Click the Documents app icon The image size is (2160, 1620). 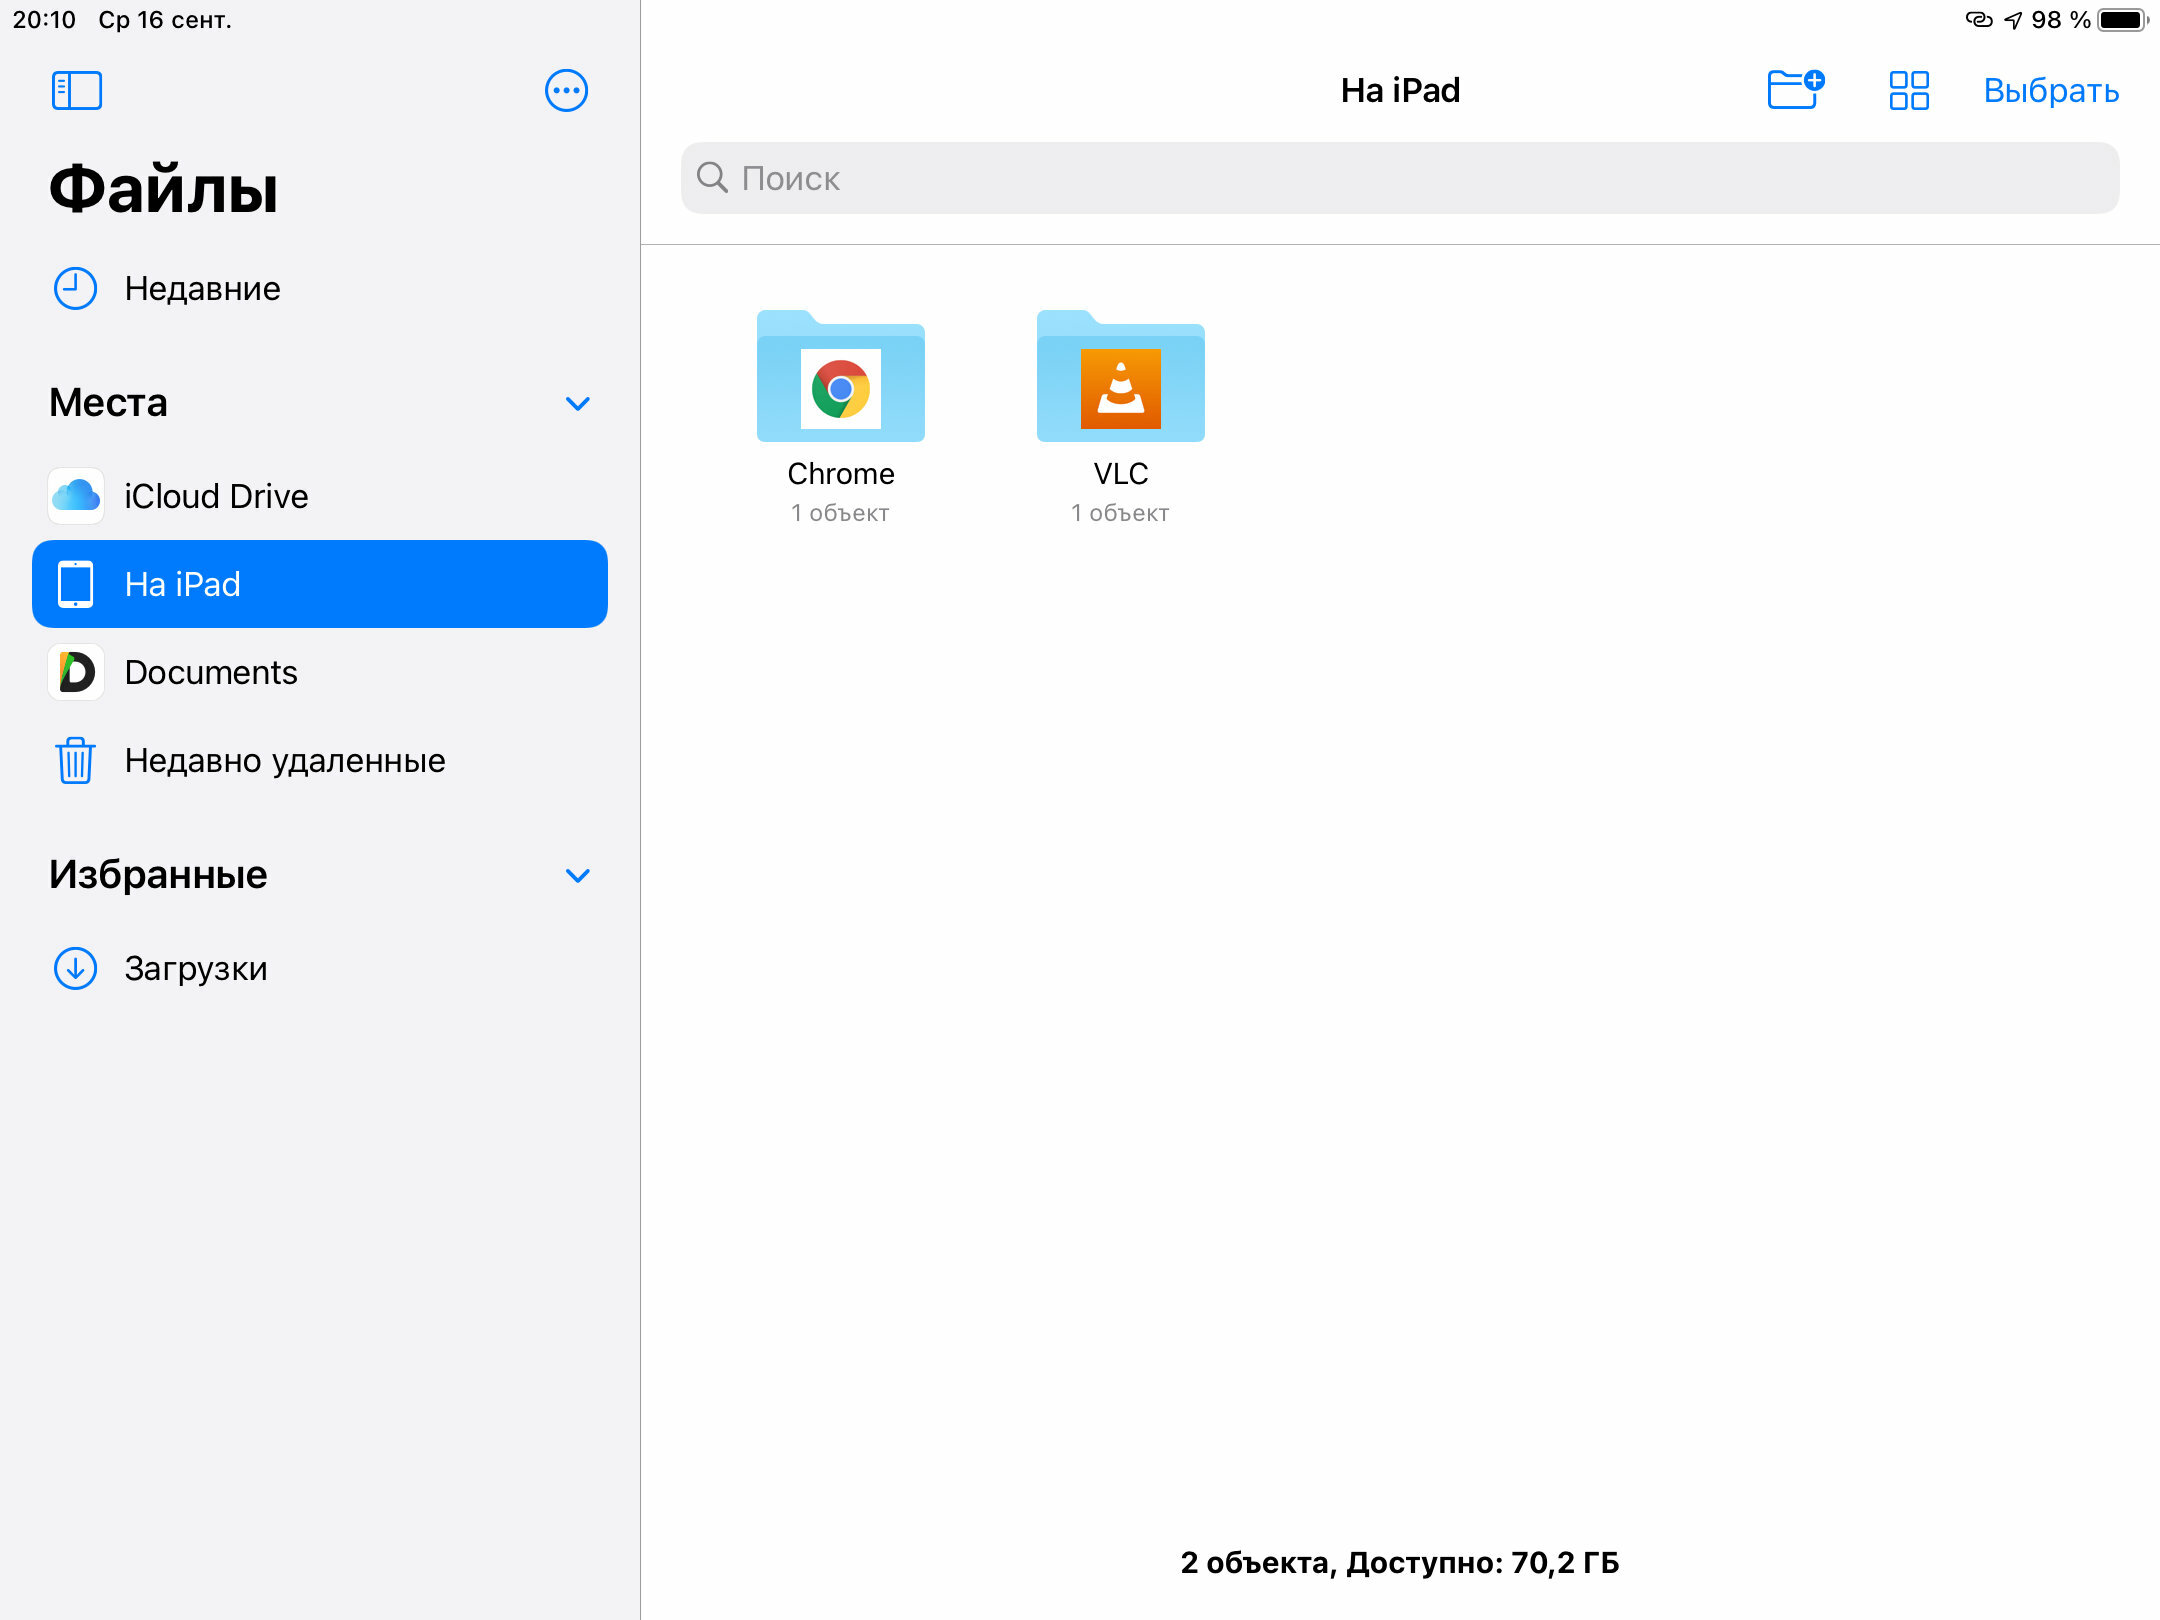[76, 672]
